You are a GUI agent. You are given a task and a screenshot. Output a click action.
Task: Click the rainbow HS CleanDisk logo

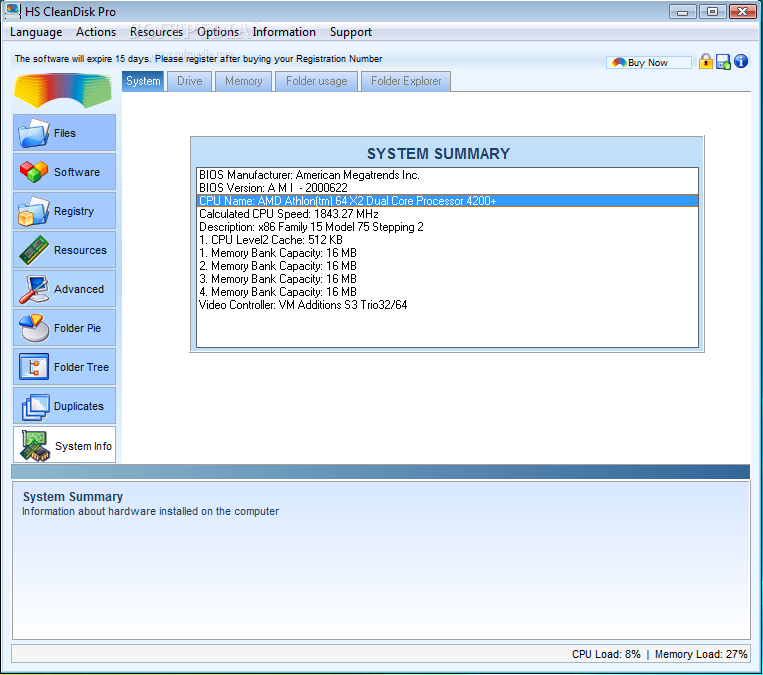pos(63,91)
